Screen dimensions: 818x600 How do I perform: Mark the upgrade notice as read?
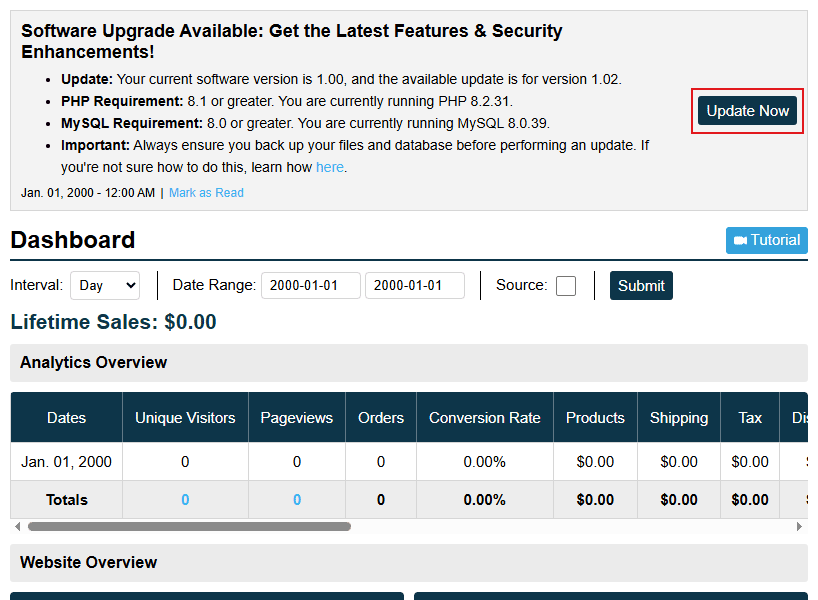coord(206,193)
